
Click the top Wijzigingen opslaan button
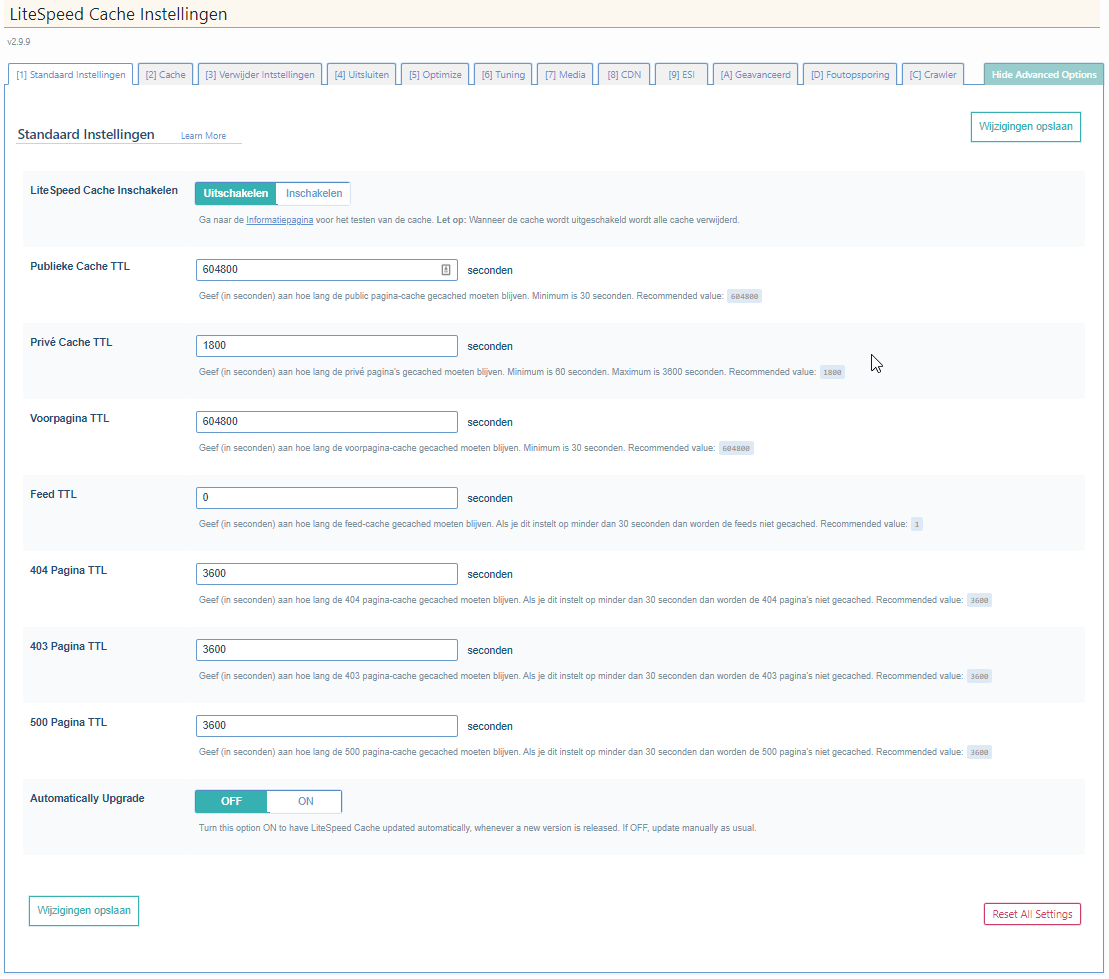(1026, 127)
